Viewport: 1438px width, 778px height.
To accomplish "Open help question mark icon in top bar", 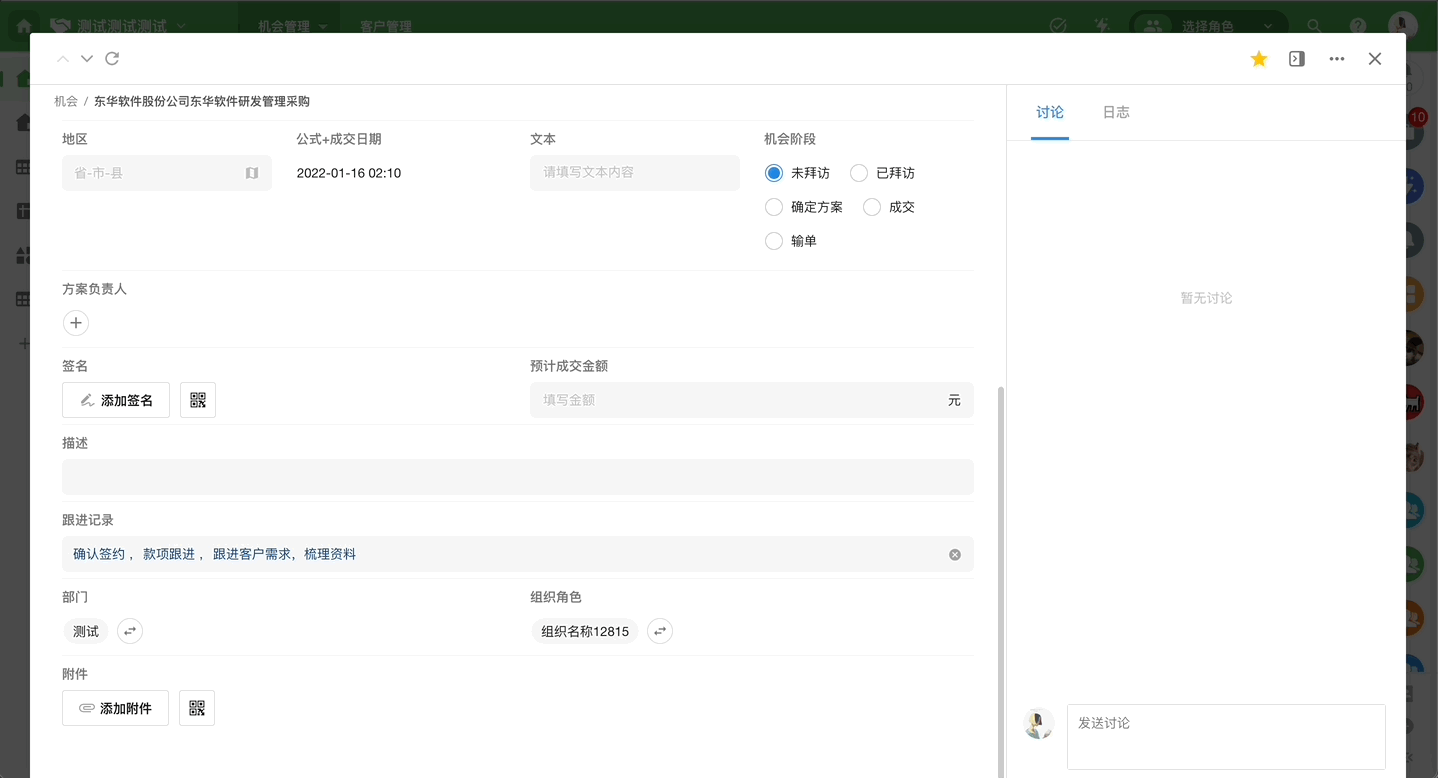I will (x=1358, y=26).
